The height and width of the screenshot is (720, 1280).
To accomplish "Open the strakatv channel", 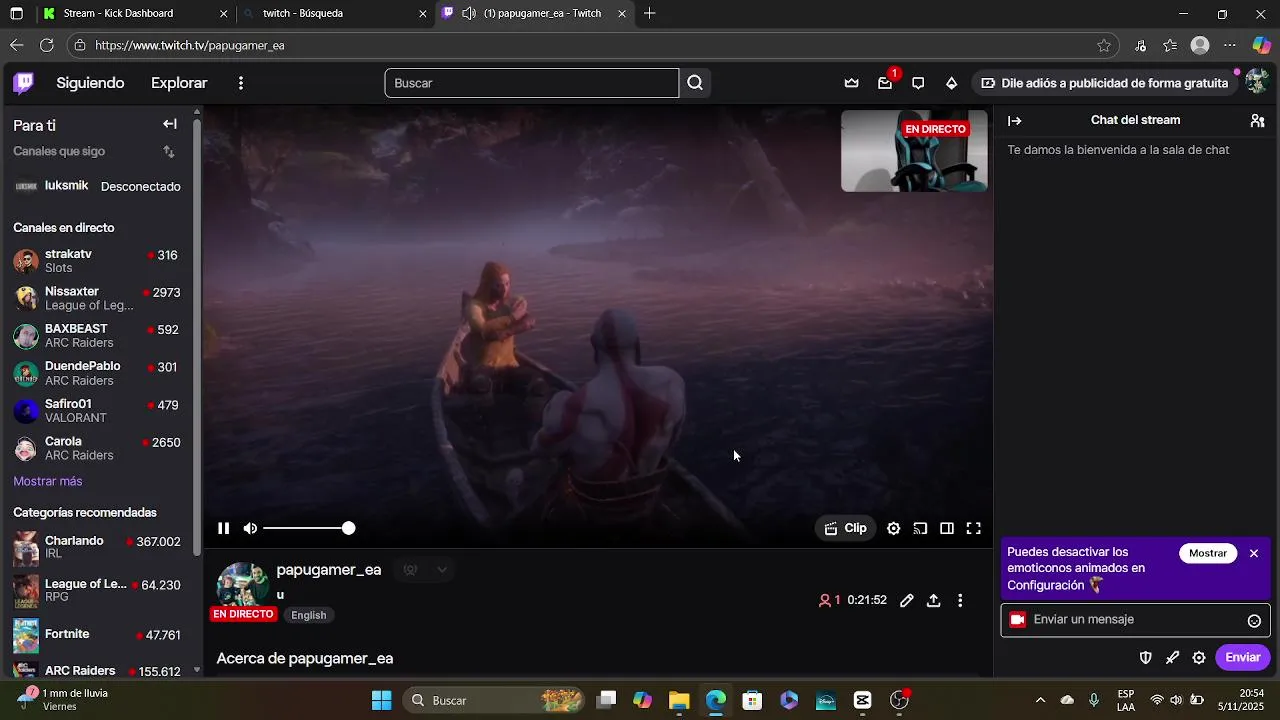I will point(98,261).
